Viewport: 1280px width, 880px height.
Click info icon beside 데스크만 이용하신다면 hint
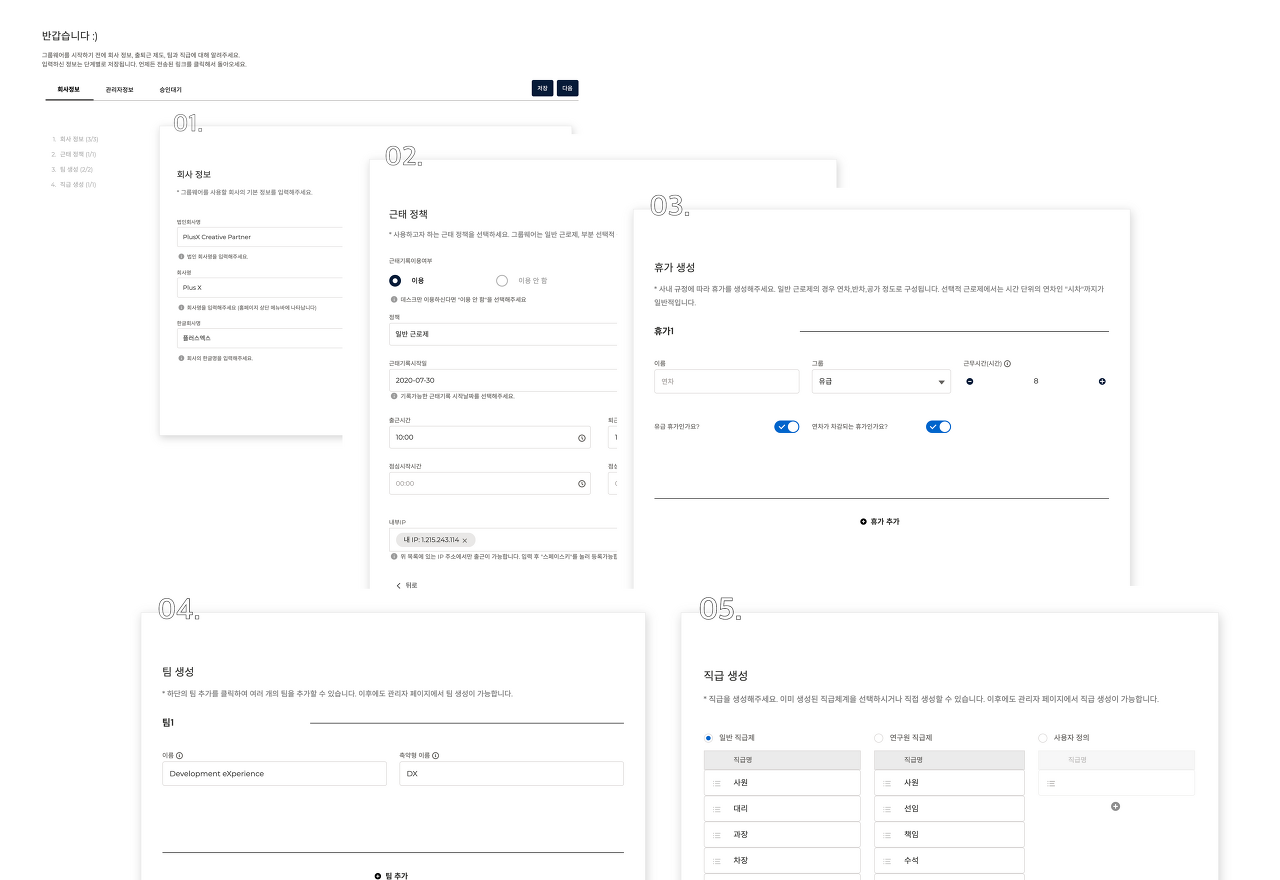(393, 299)
